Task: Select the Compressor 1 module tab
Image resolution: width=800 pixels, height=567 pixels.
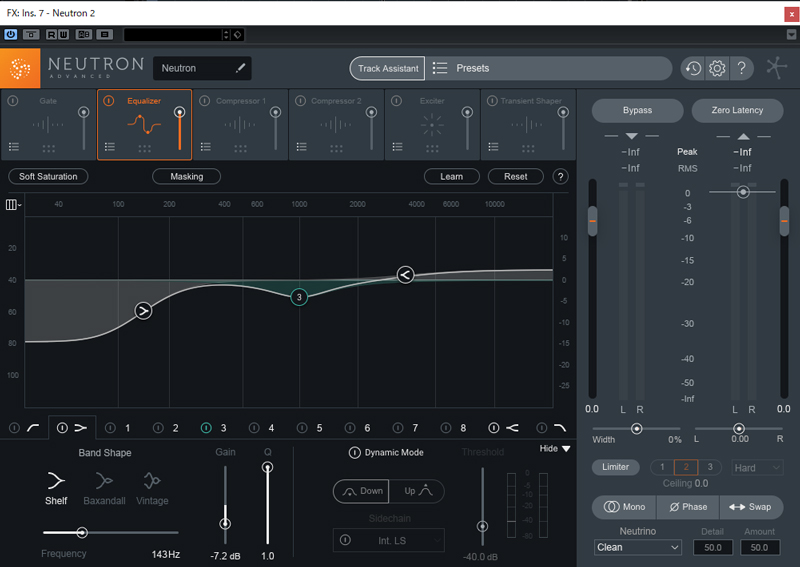Action: pyautogui.click(x=240, y=125)
